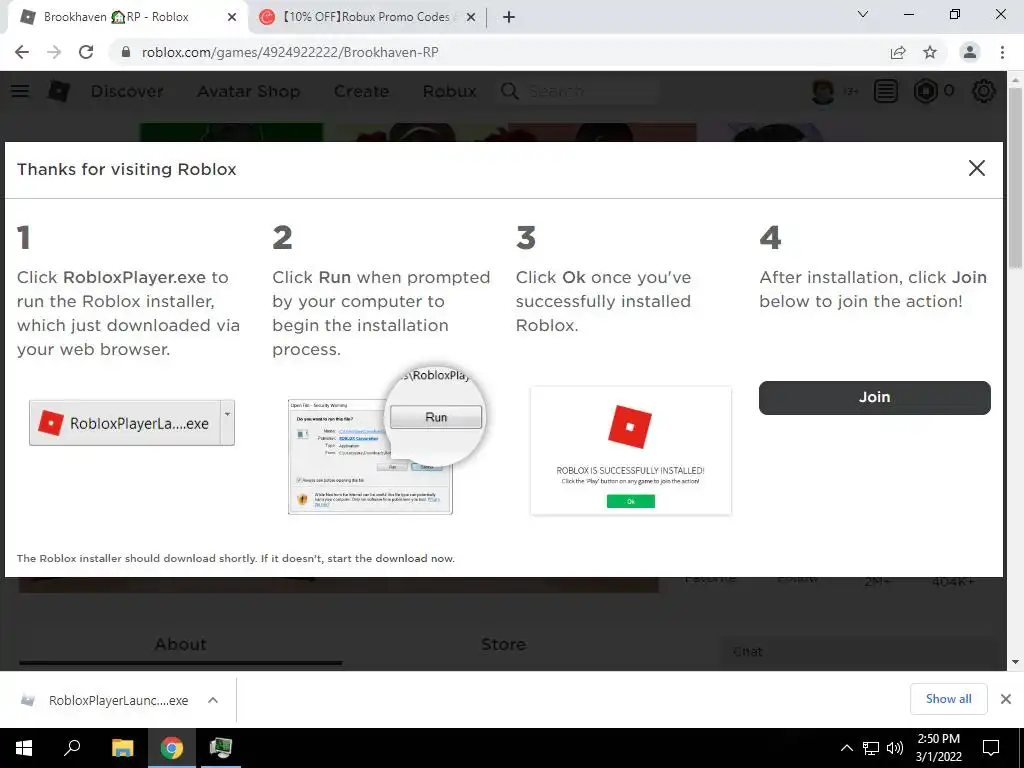The height and width of the screenshot is (768, 1024).
Task: Open the Windows Start menu
Action: [x=24, y=748]
